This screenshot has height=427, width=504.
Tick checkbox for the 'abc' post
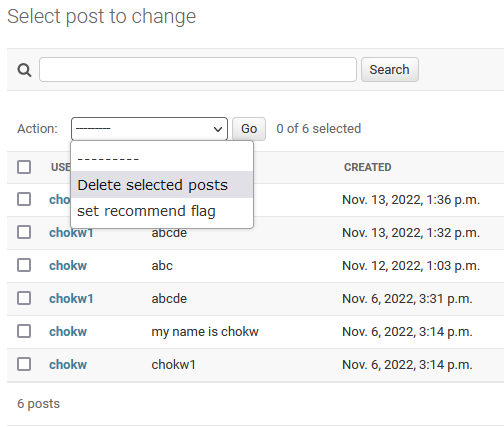24,265
